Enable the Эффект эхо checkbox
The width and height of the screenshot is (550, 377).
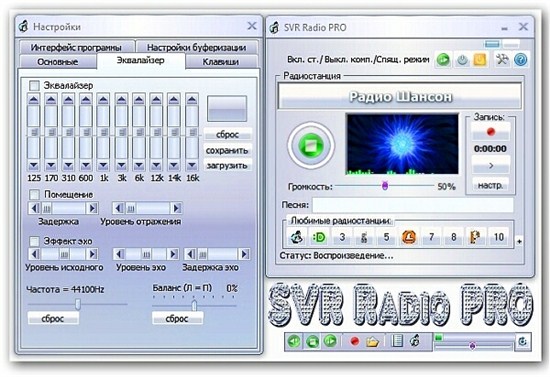[x=34, y=241]
